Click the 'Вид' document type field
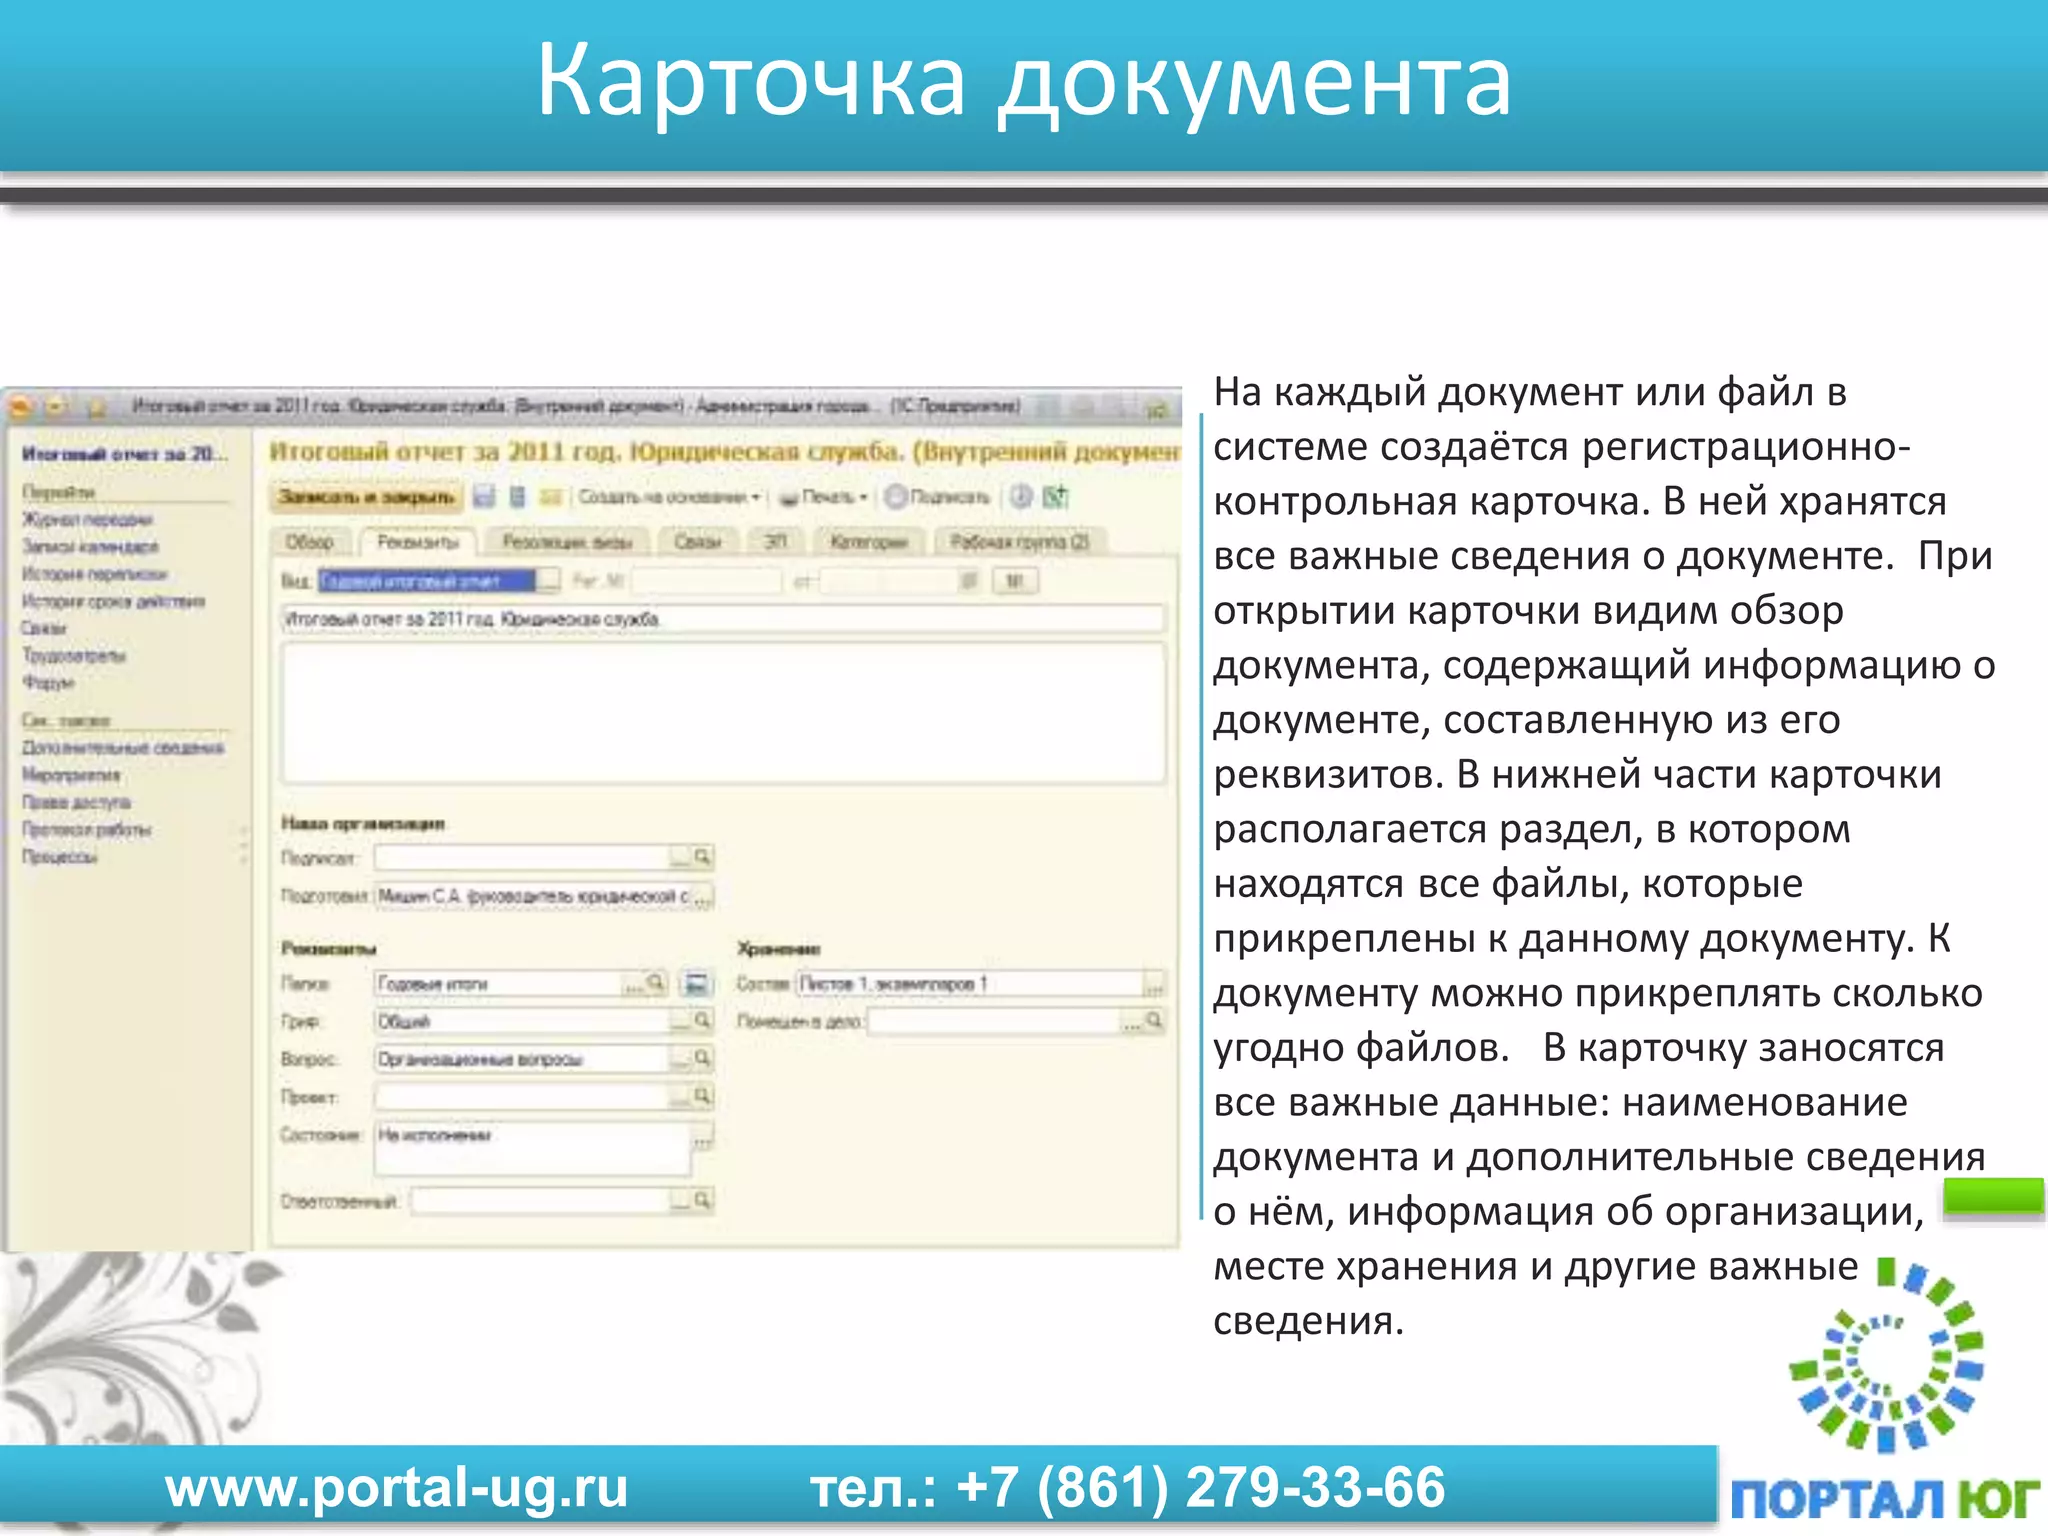This screenshot has height=1536, width=2048. [428, 581]
